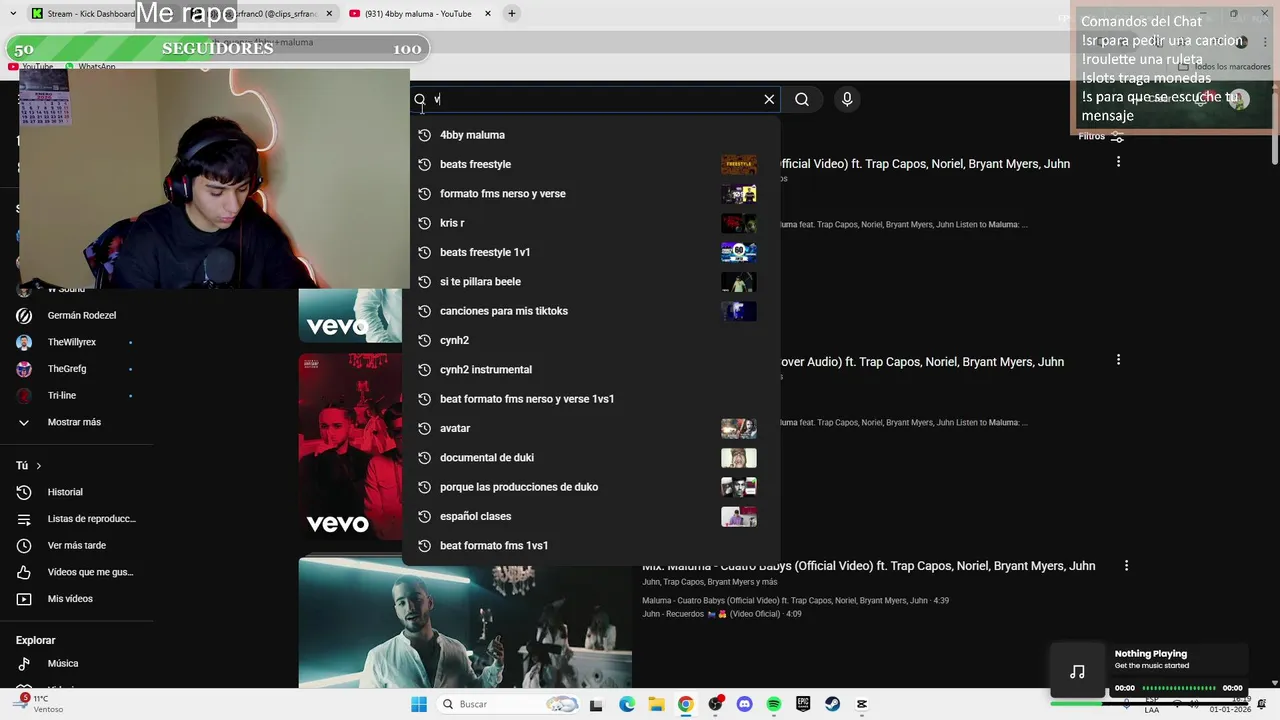Screen dimensions: 1280x720
Task: Close the 4bby maluma YouTube tab
Action: coord(488,14)
